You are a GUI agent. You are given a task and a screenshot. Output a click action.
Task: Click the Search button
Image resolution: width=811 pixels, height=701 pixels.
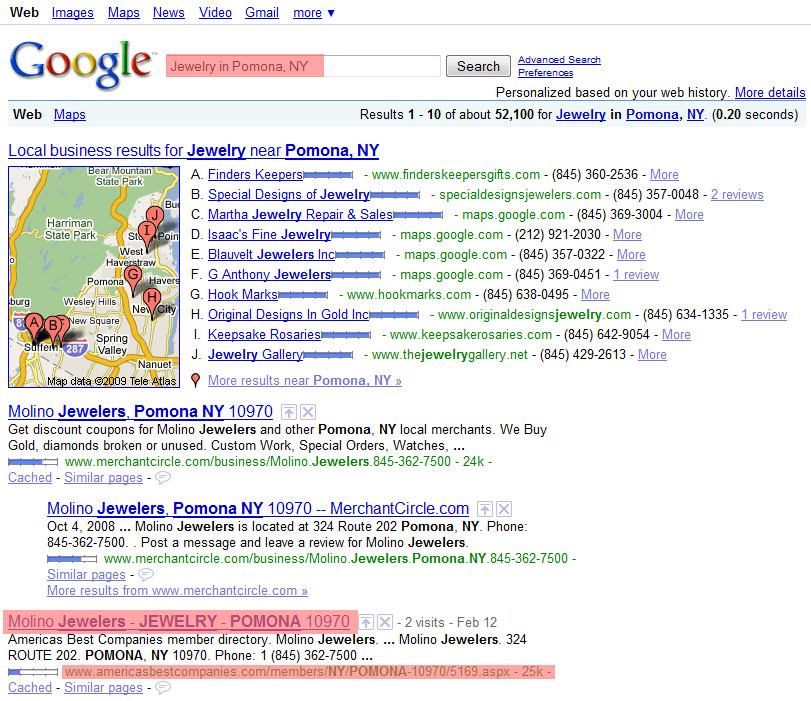pyautogui.click(x=478, y=66)
